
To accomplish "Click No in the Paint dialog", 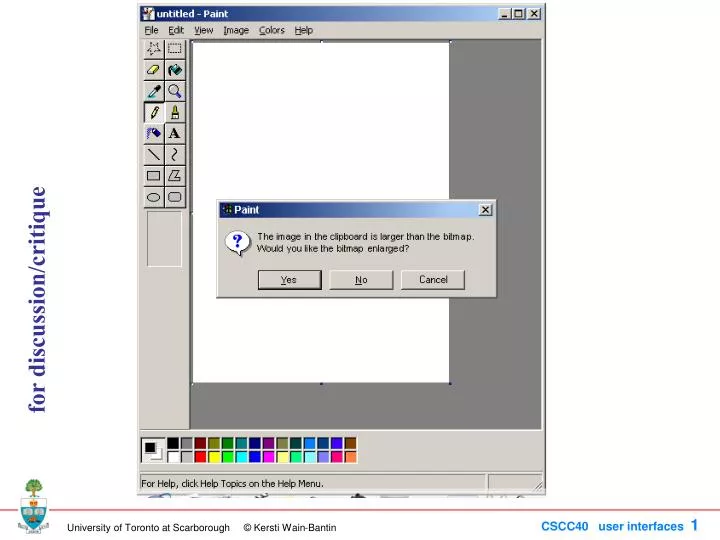I will tap(361, 280).
